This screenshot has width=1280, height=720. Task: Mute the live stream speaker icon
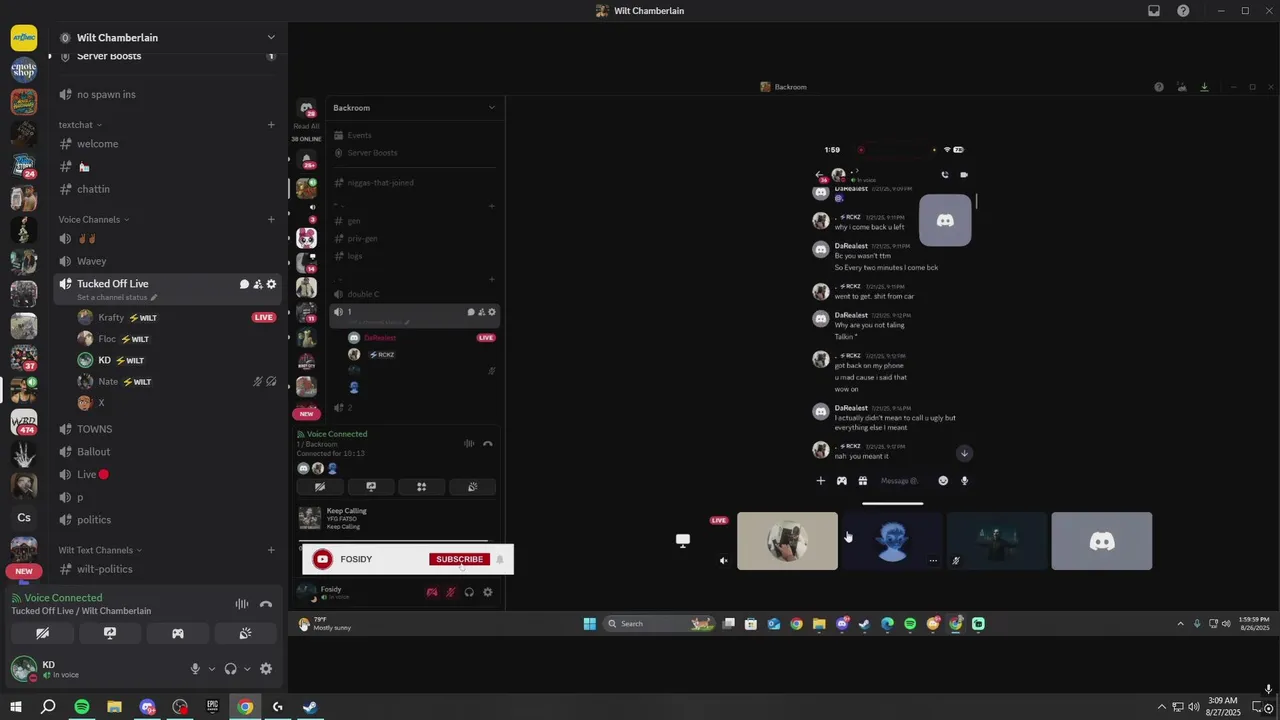[724, 561]
